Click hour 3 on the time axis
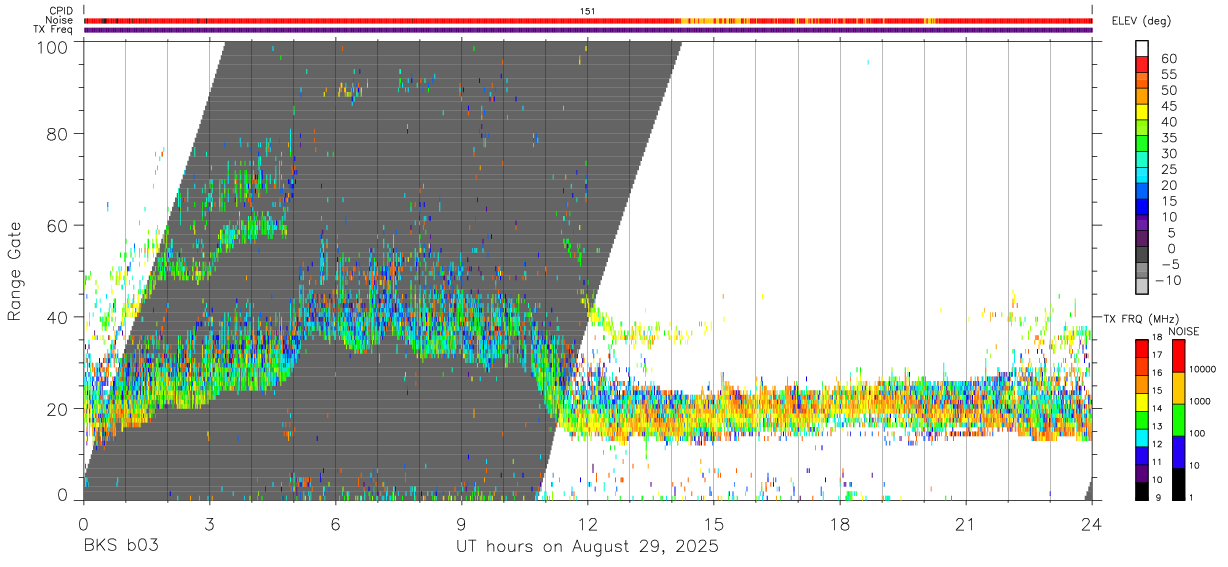 point(209,524)
